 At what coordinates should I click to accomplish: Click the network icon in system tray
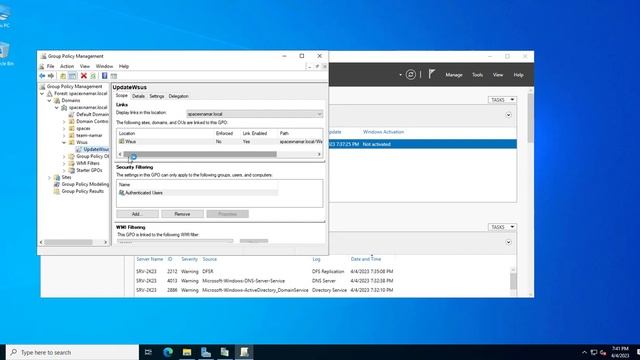pos(594,352)
